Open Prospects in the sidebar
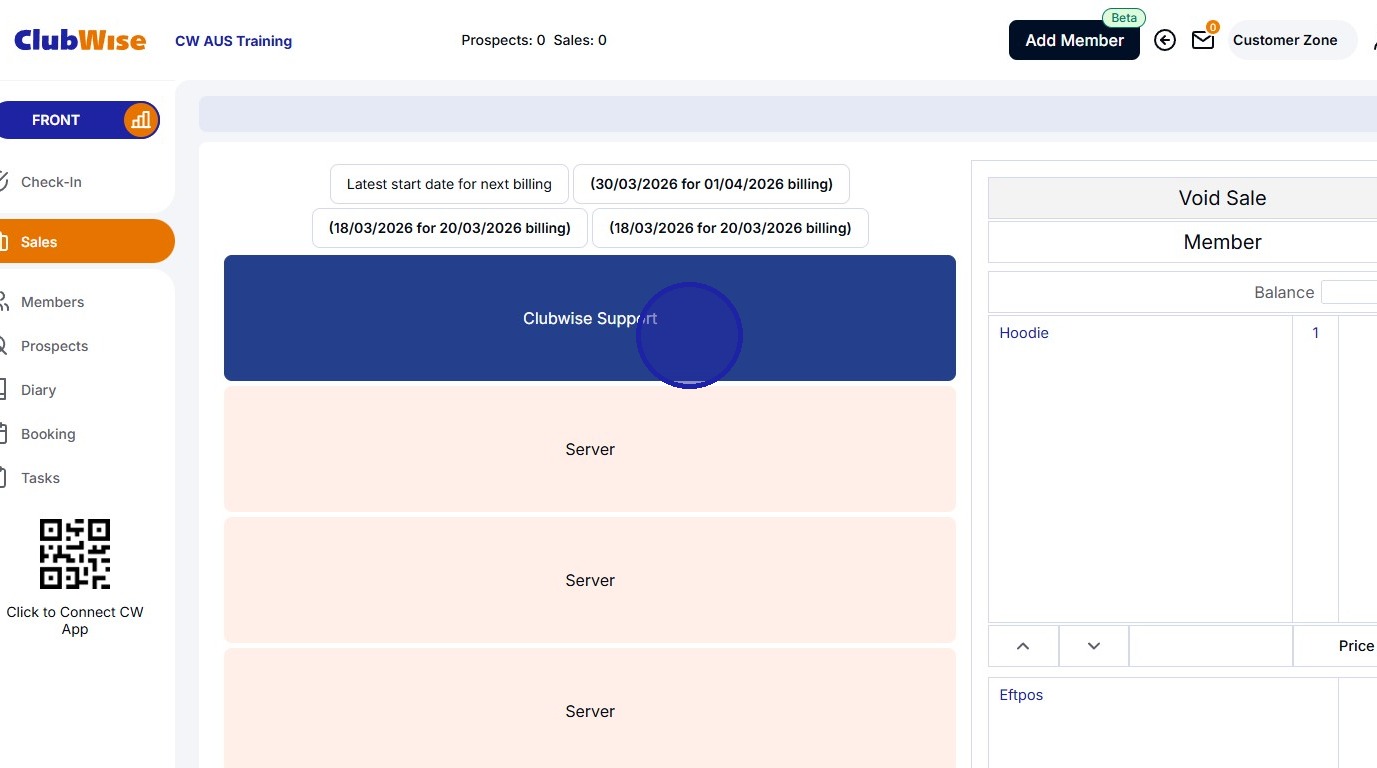The image size is (1377, 768). point(54,346)
